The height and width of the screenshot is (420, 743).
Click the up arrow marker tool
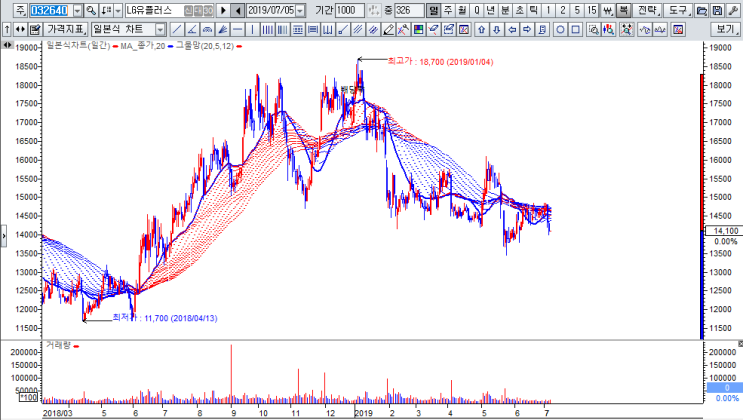(481, 30)
